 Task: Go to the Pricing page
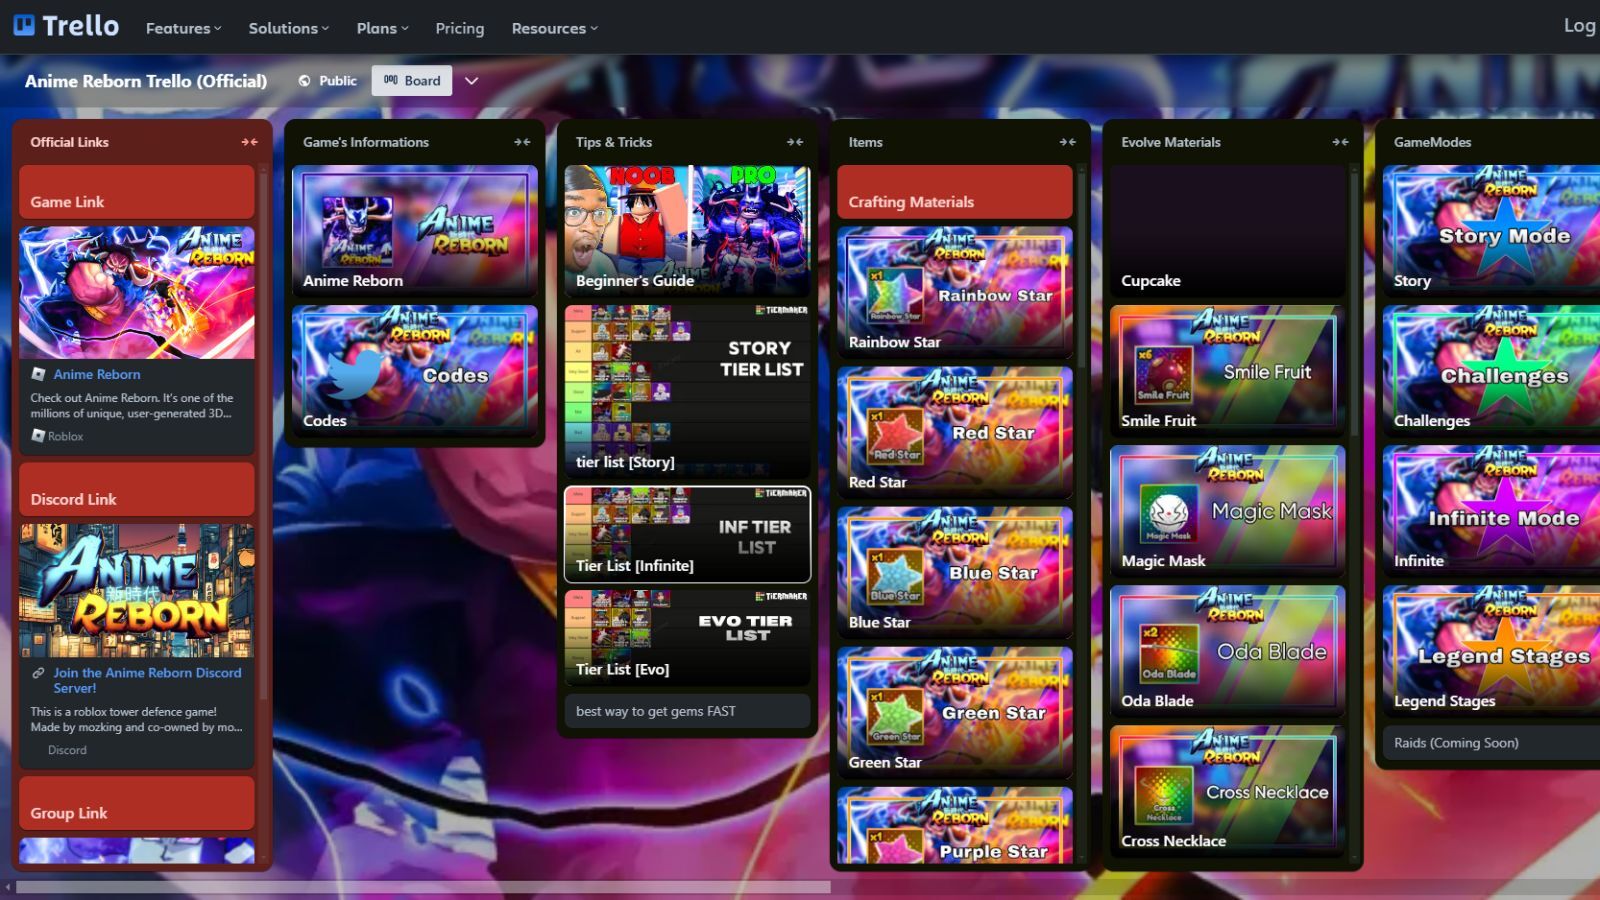460,28
